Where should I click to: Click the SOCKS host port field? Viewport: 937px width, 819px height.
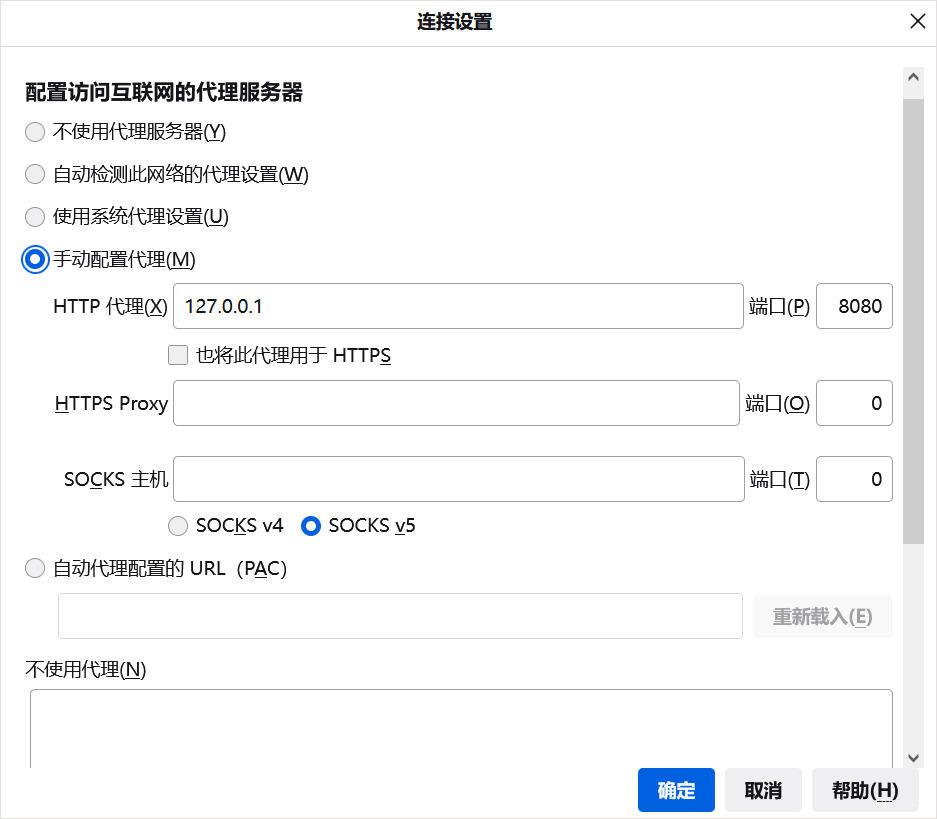click(x=854, y=479)
